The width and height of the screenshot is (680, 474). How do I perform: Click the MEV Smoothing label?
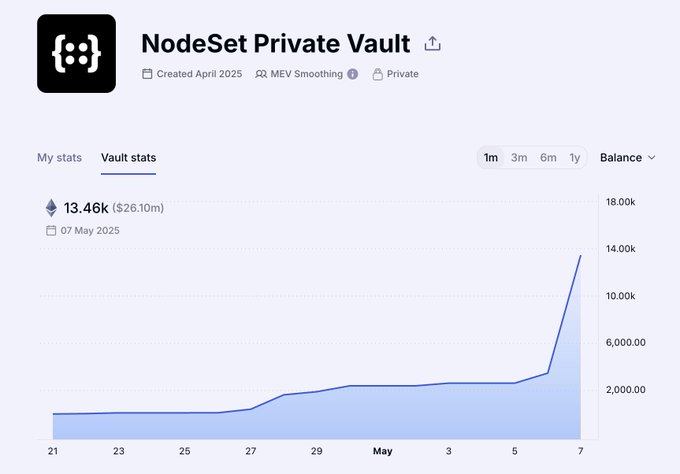(x=307, y=74)
